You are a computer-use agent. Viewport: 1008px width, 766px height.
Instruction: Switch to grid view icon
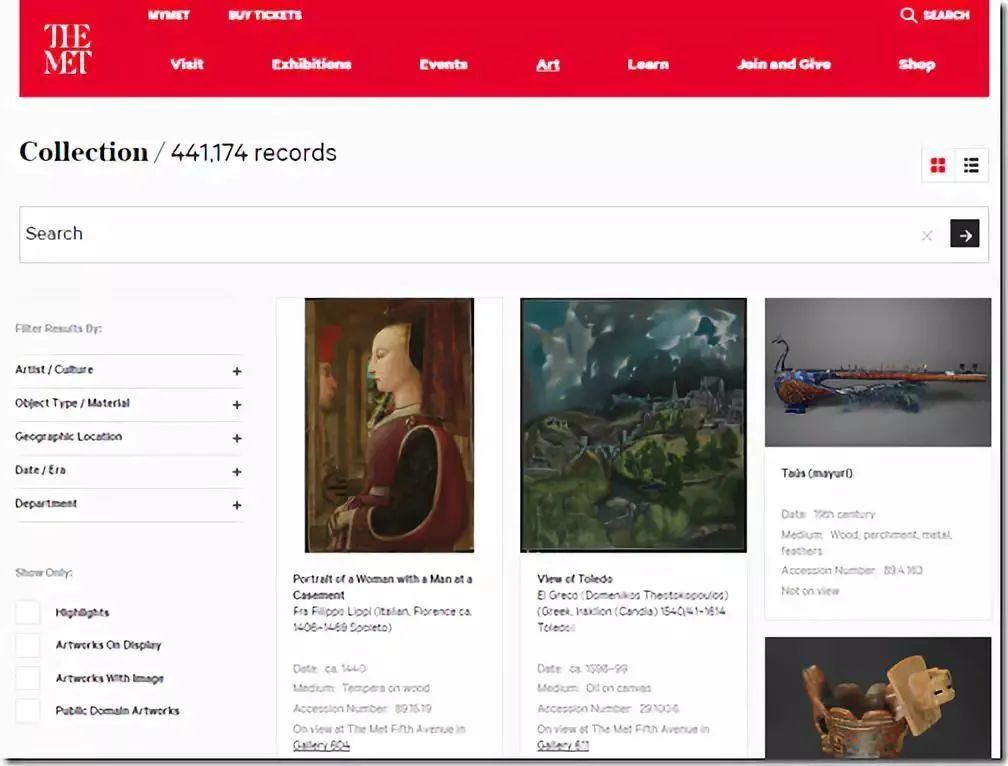pyautogui.click(x=938, y=165)
